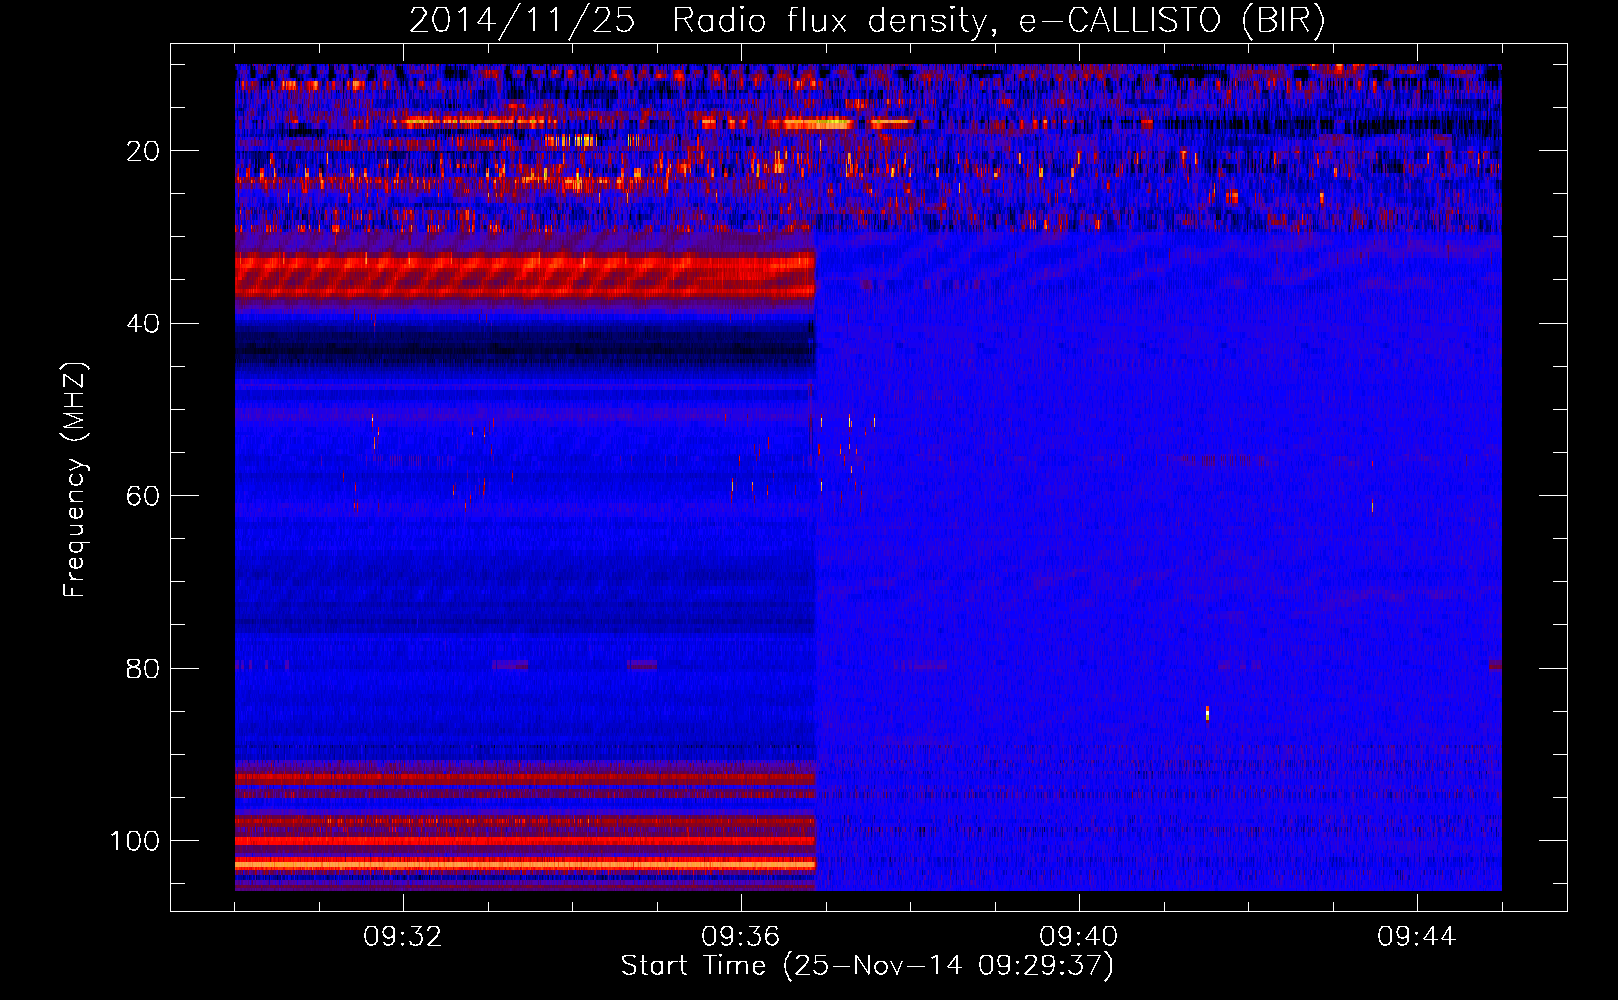The width and height of the screenshot is (1618, 1000).
Task: Click the time tick label "09:44"
Action: [x=1417, y=937]
